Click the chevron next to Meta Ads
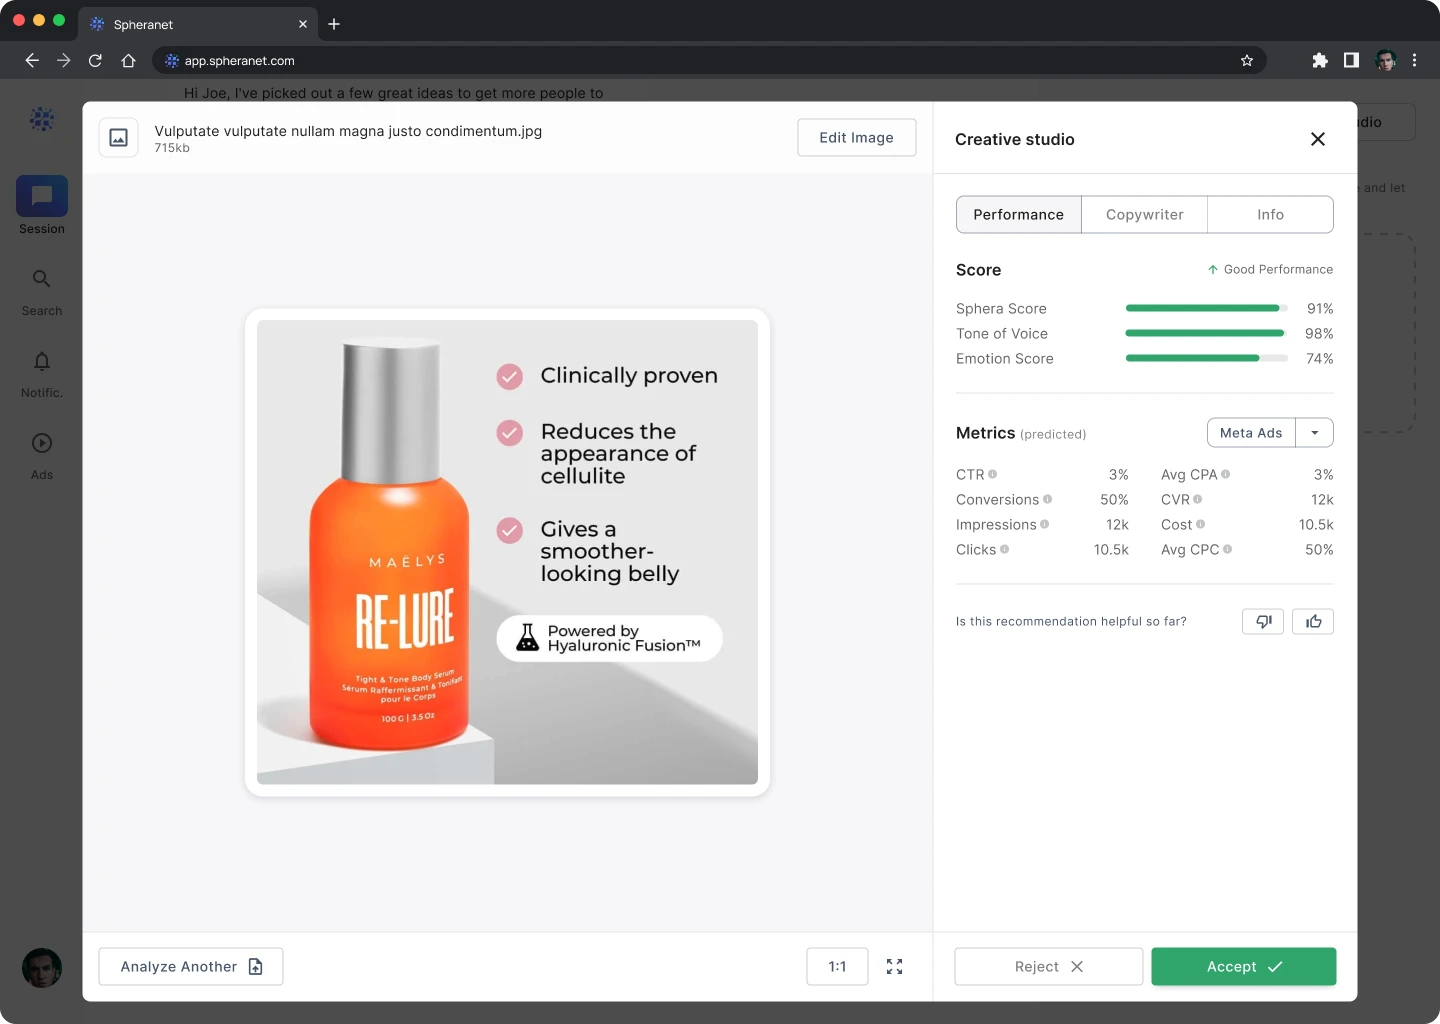 (x=1316, y=432)
